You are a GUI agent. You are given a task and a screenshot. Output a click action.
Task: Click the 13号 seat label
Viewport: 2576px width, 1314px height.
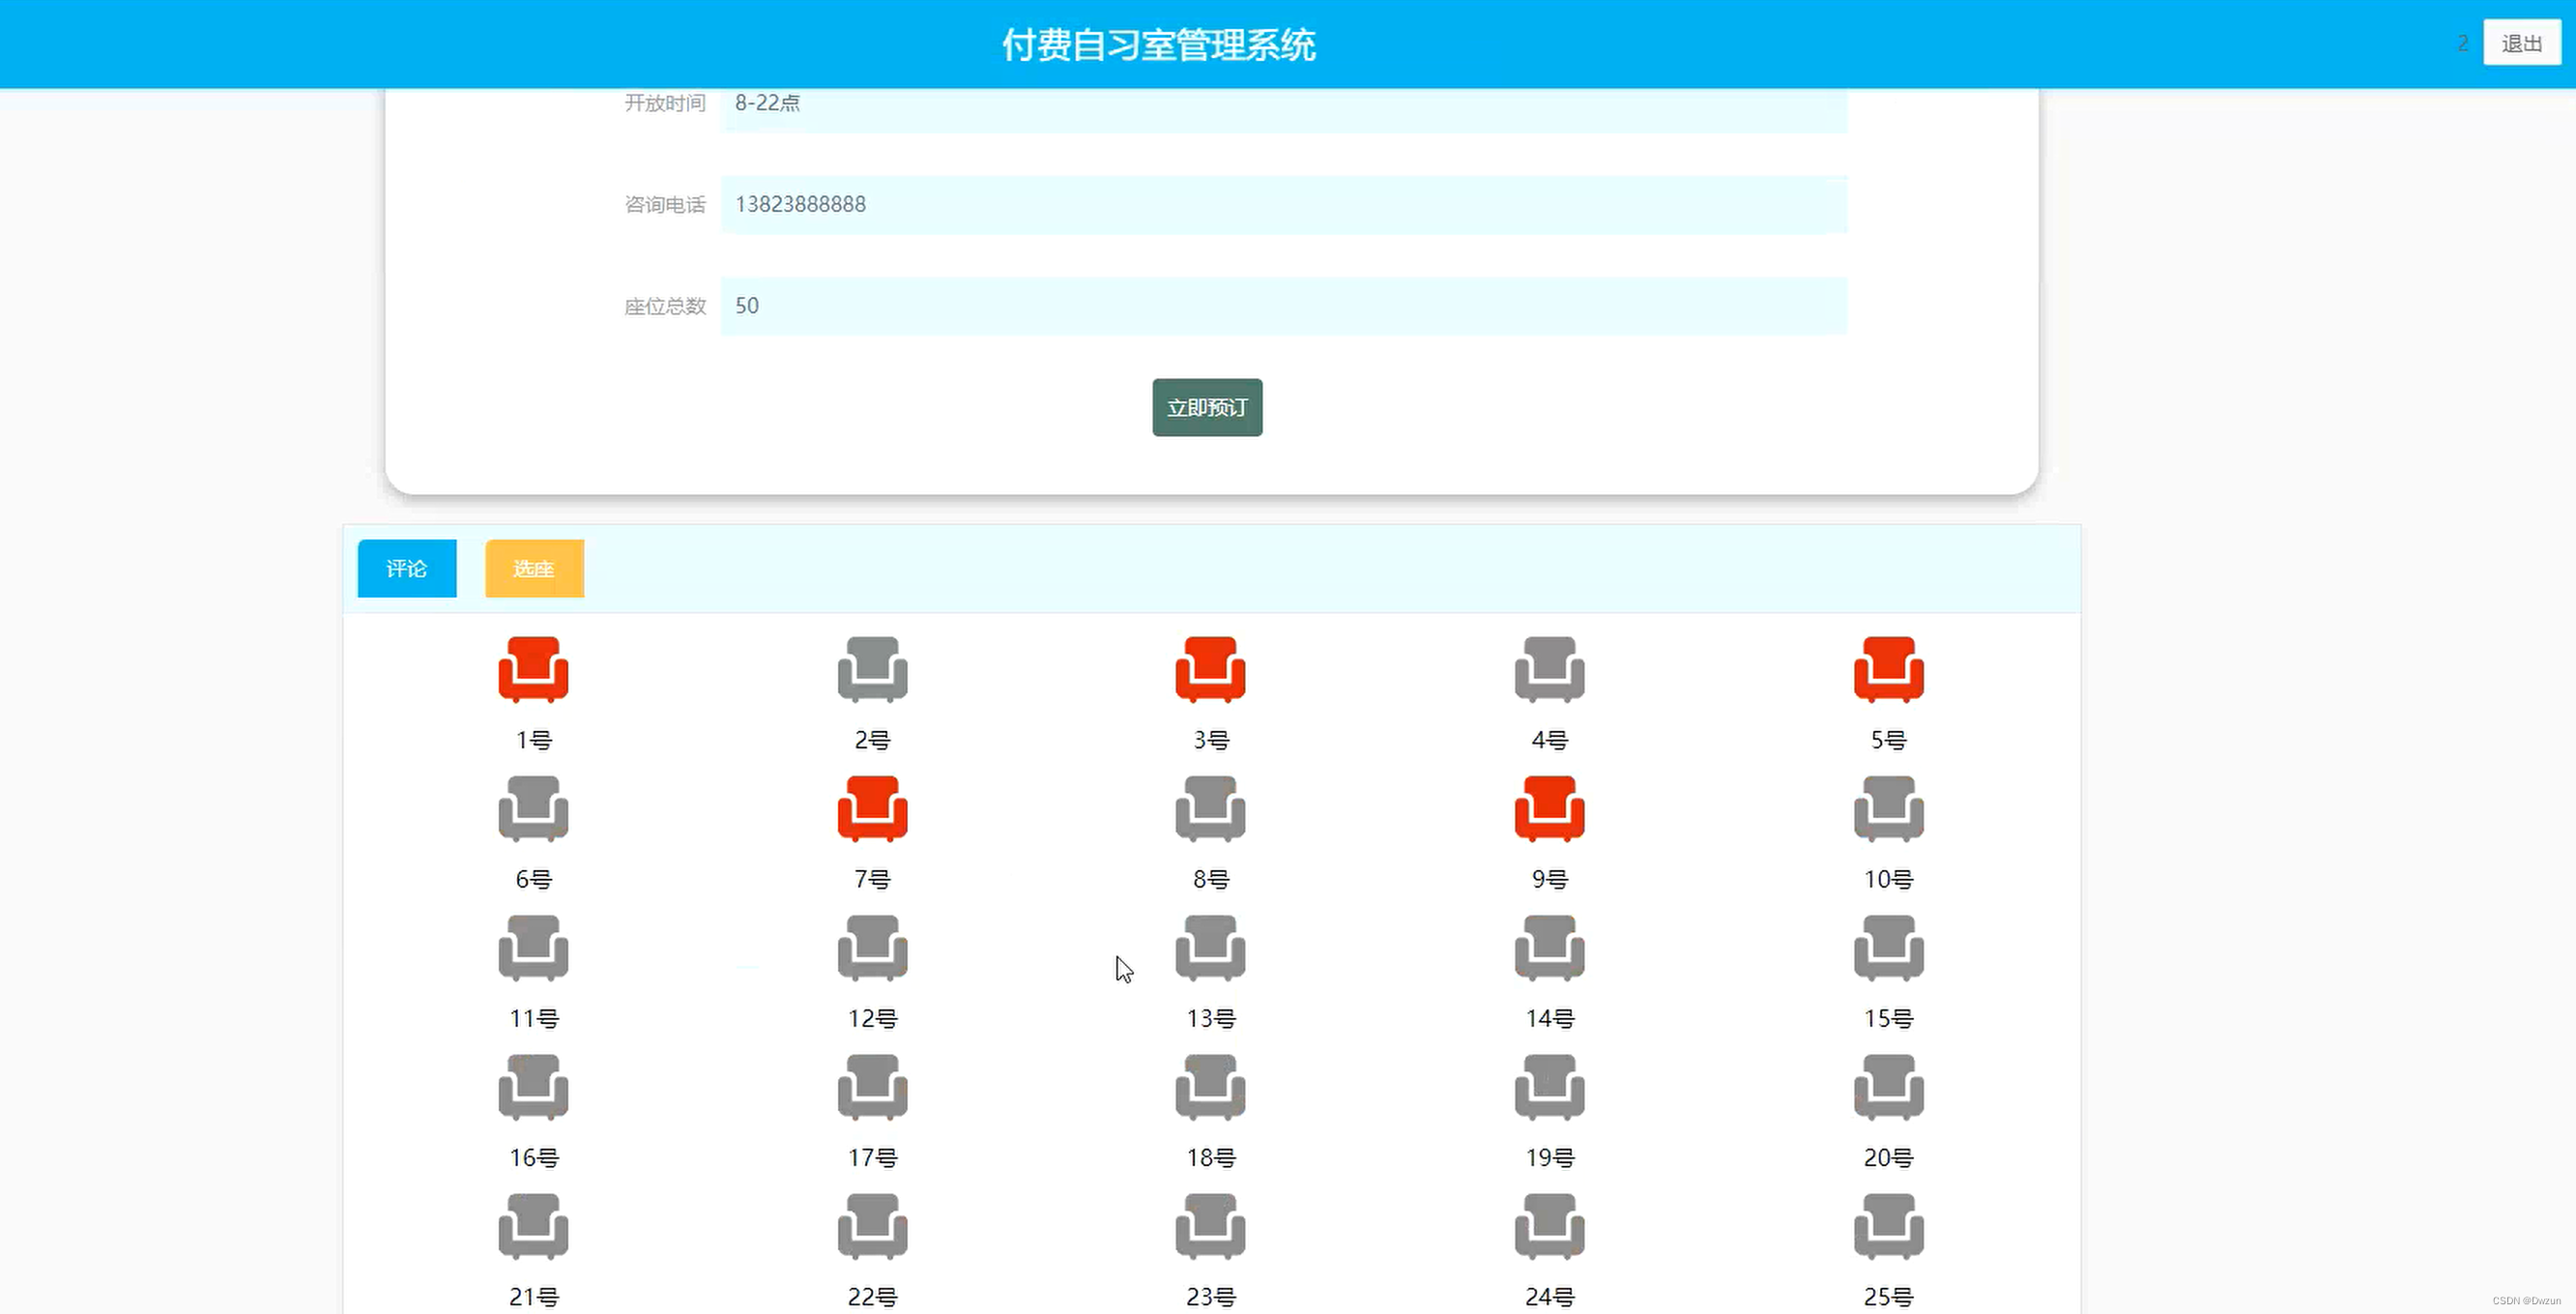[1211, 1018]
